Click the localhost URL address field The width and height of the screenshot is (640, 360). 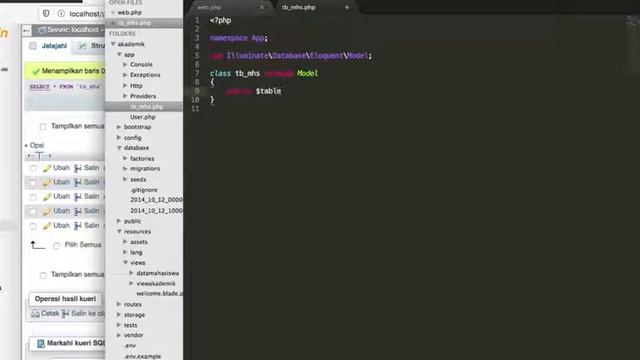87,14
